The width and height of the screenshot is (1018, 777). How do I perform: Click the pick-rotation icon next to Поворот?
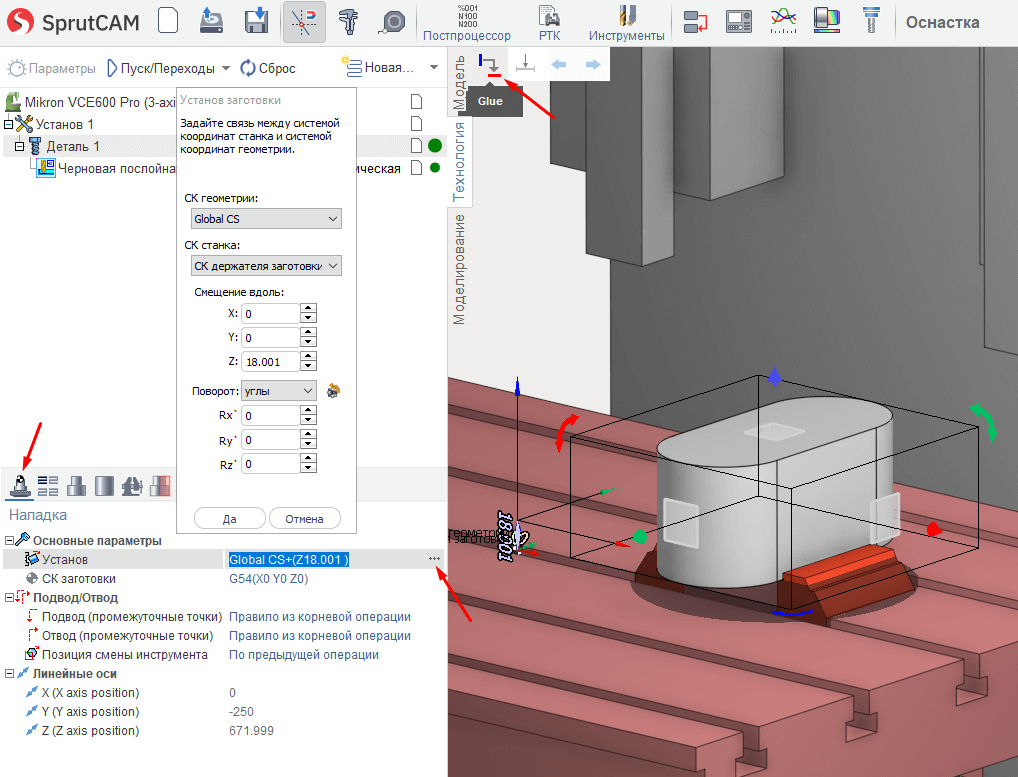(334, 391)
